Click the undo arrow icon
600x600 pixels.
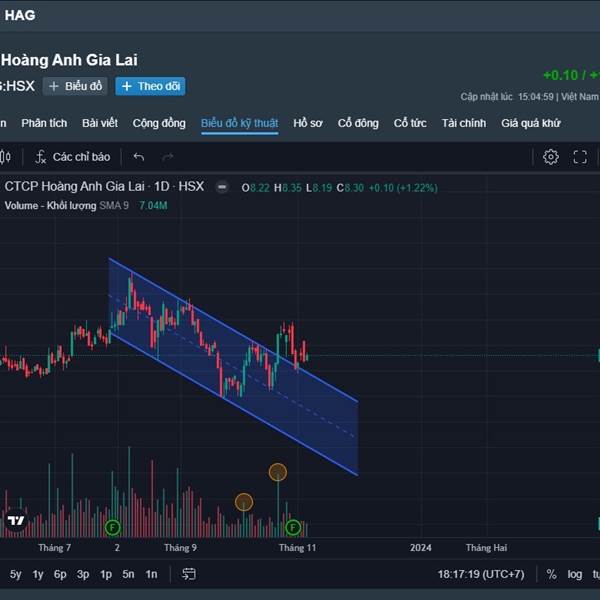click(x=139, y=157)
